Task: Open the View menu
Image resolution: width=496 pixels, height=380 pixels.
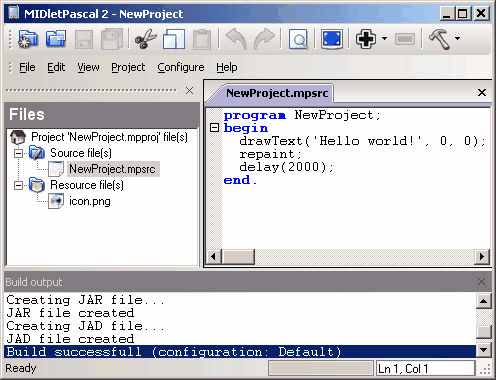Action: click(x=88, y=67)
